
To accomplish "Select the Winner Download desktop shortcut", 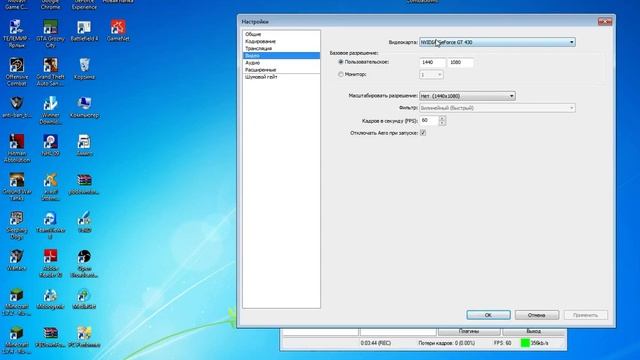I will pyautogui.click(x=50, y=110).
